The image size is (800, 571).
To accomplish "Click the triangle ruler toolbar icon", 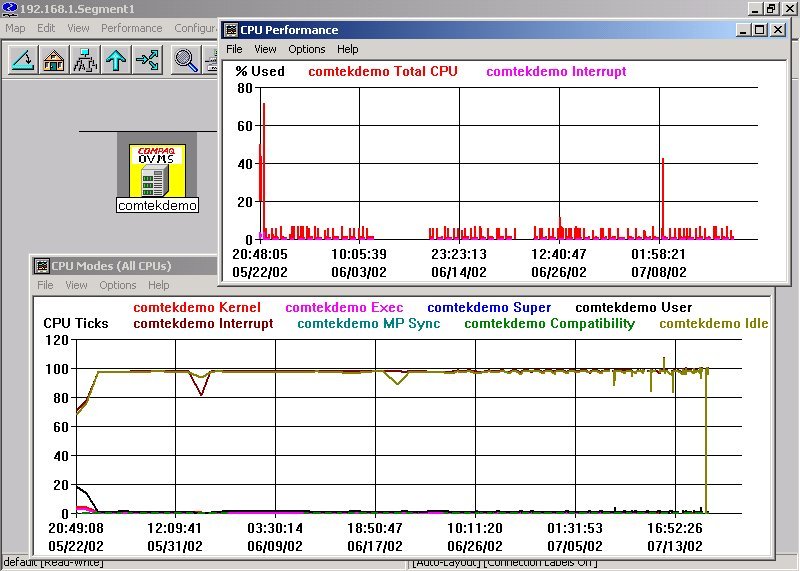I will [x=24, y=60].
